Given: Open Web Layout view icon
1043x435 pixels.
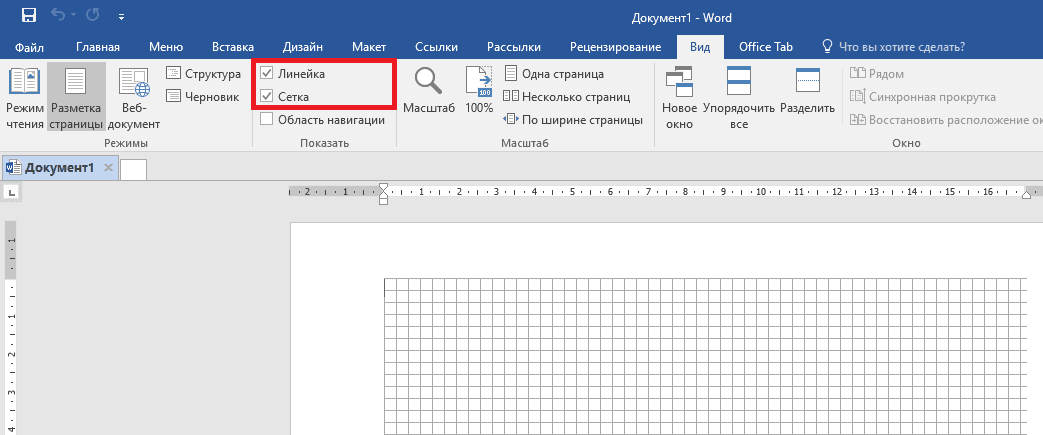Looking at the screenshot, I should (133, 98).
